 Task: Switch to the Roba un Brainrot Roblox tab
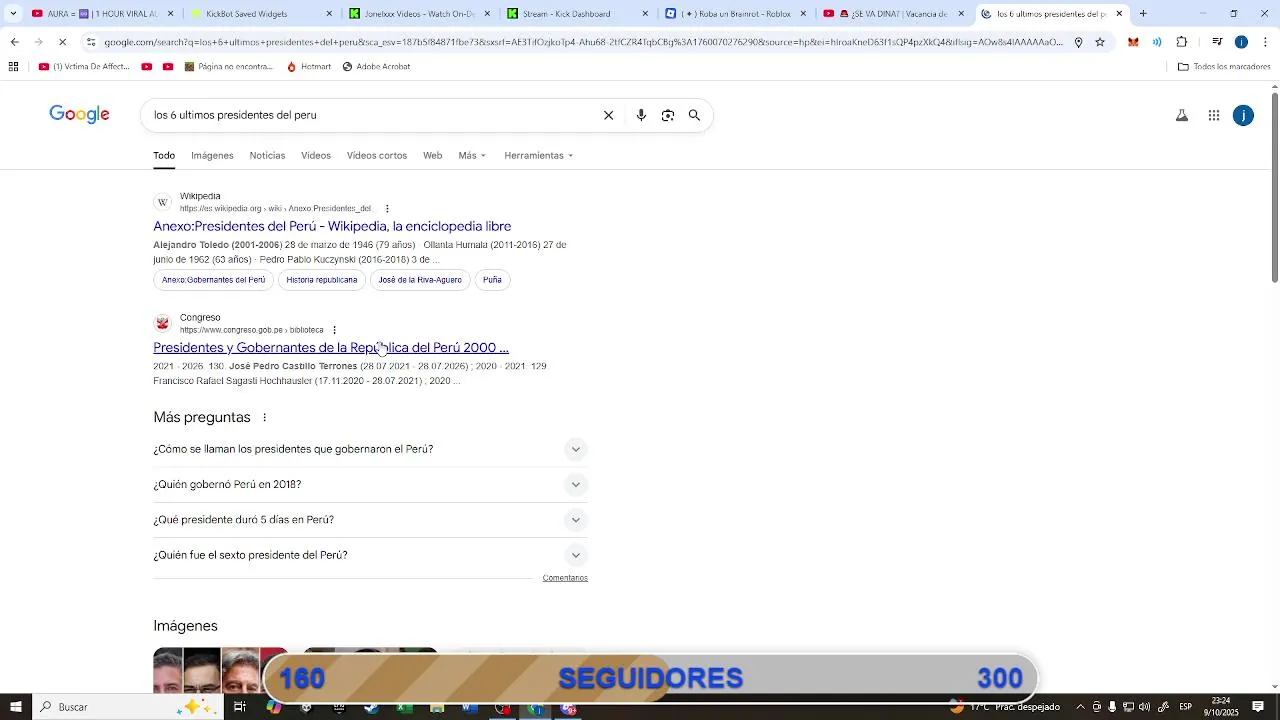click(737, 14)
